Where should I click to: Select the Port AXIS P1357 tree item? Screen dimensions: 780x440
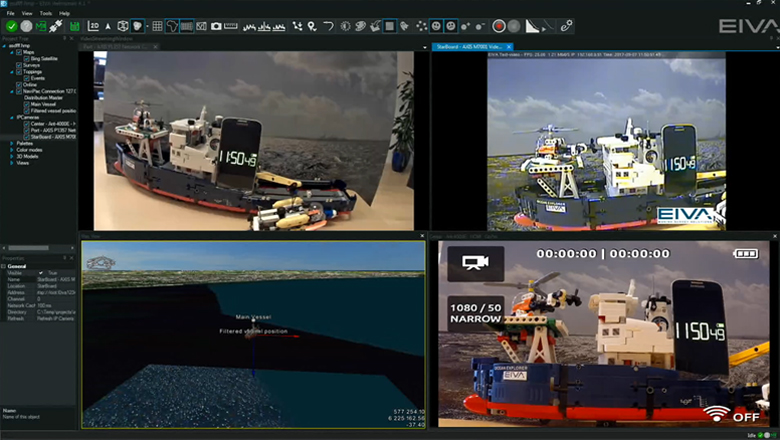53,130
